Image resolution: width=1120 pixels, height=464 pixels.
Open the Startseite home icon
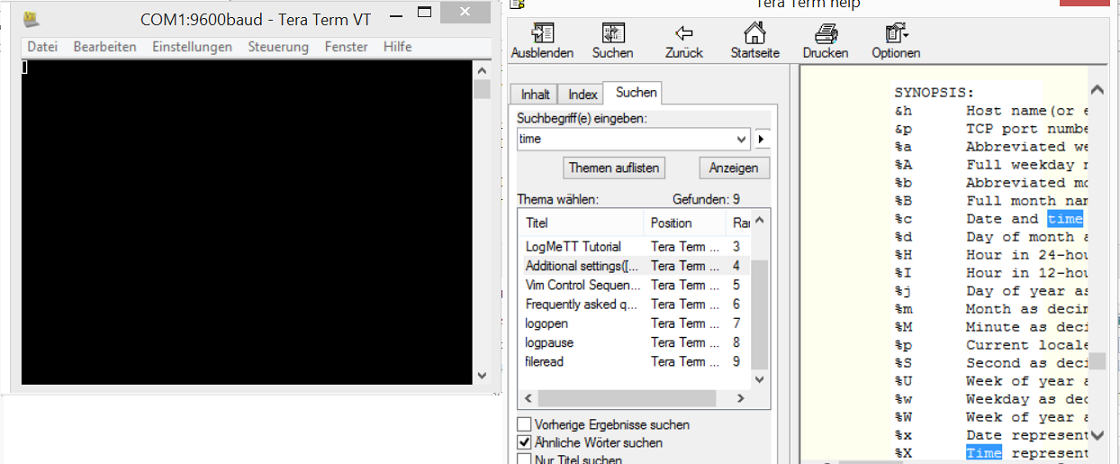[x=754, y=34]
